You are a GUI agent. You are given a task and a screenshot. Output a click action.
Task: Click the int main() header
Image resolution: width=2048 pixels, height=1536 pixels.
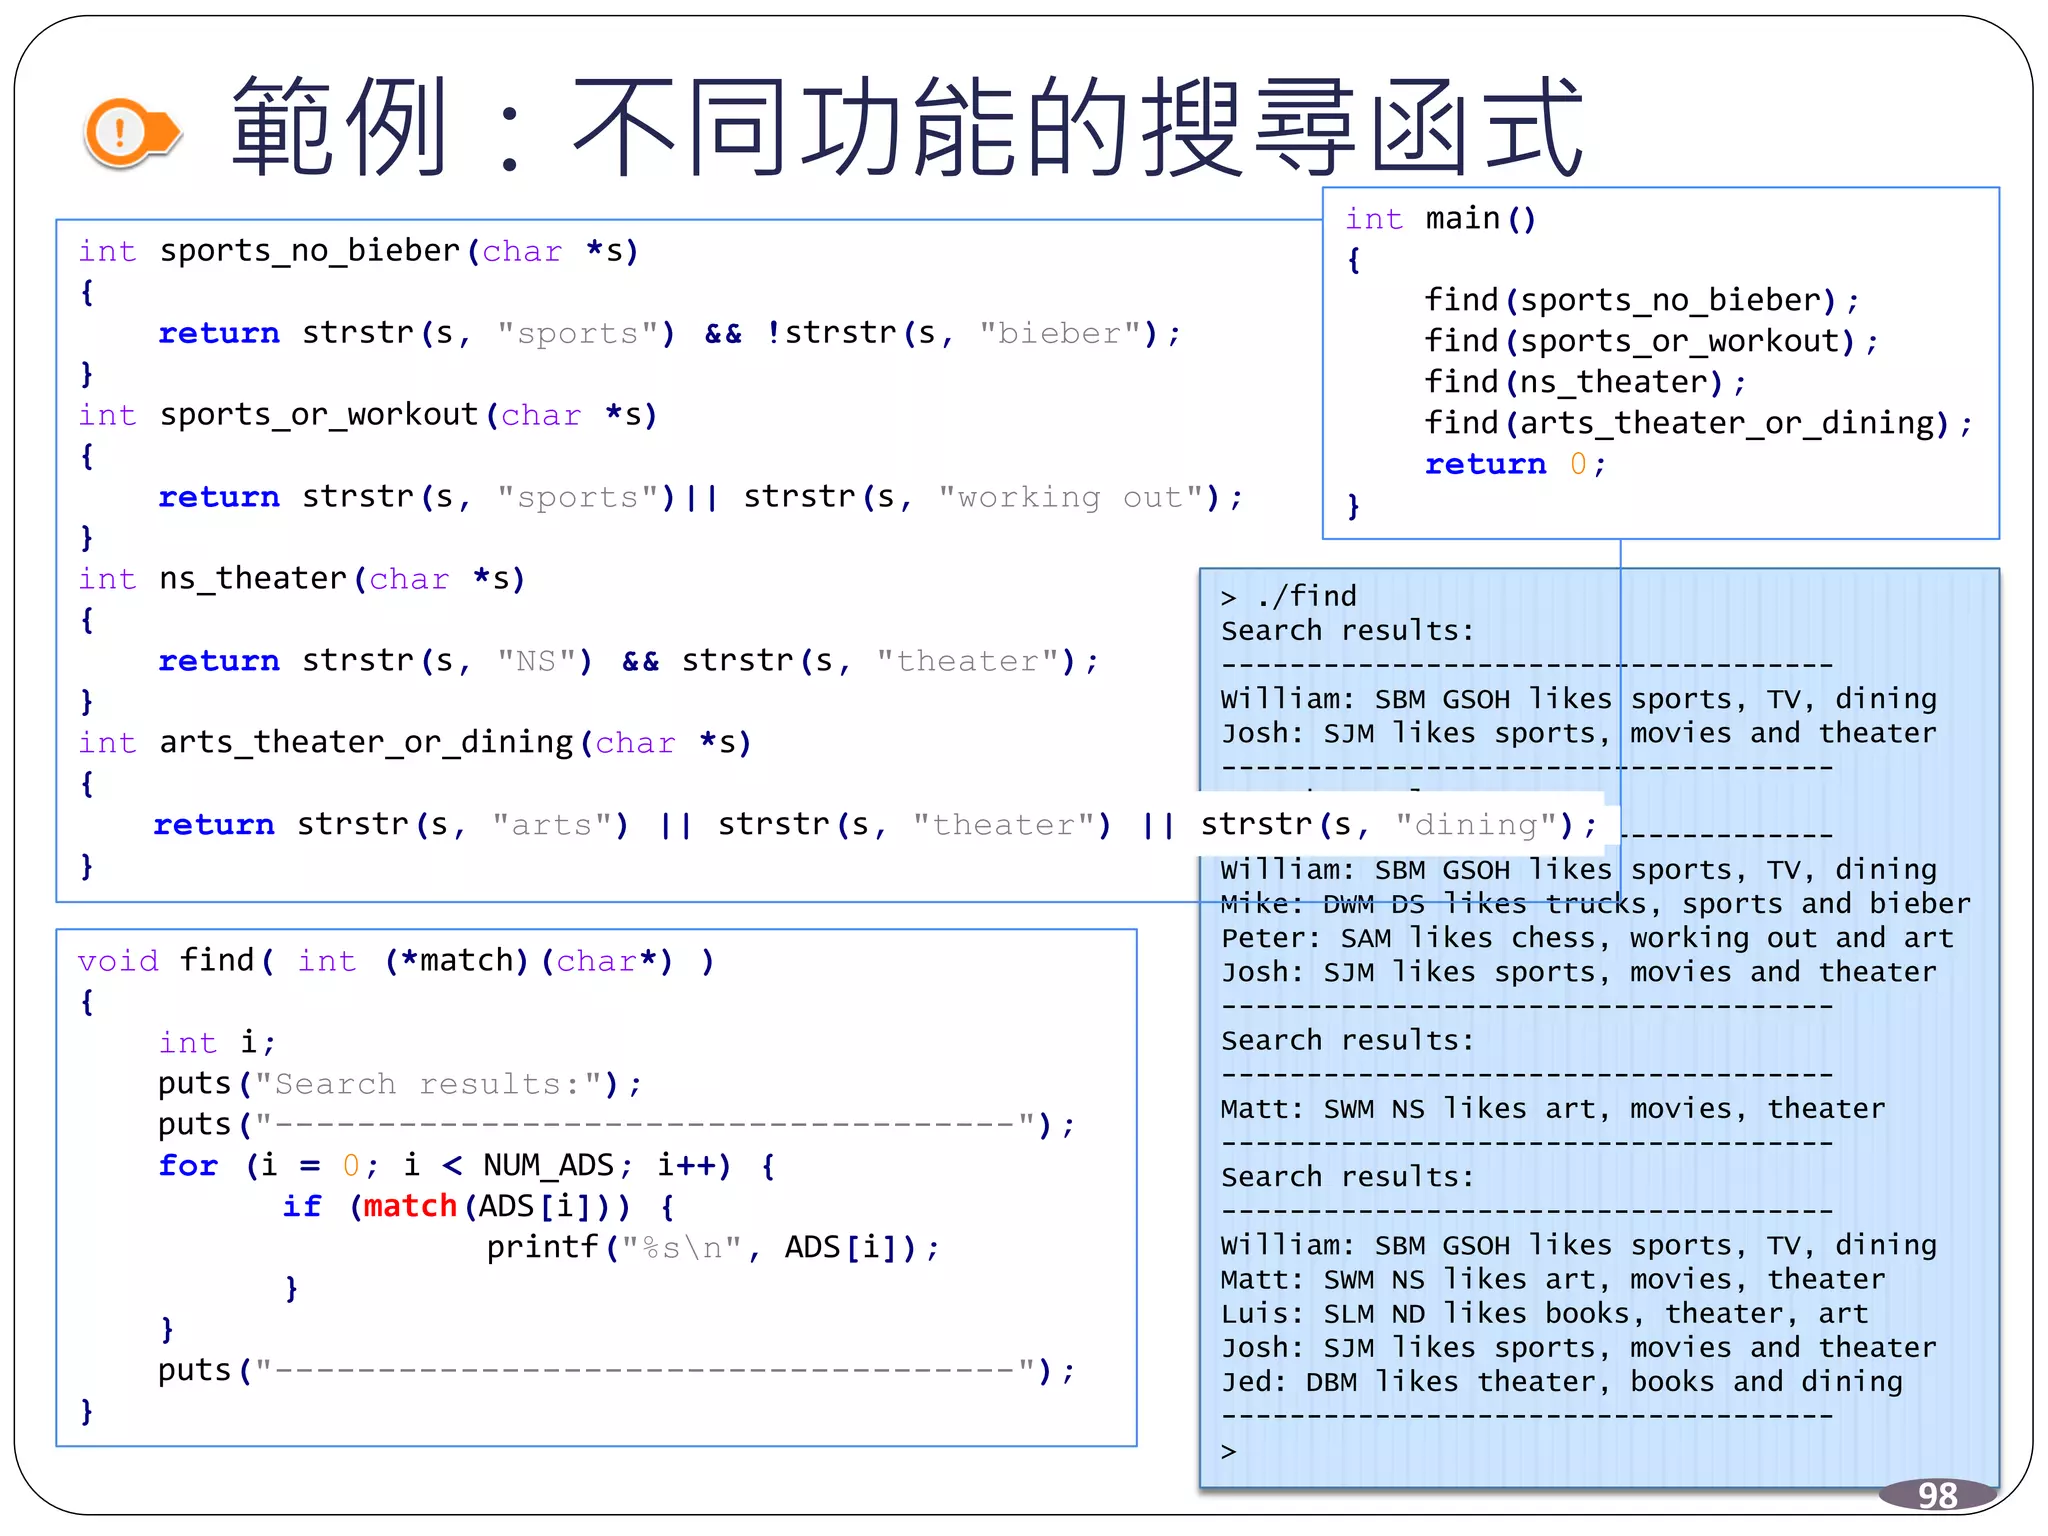(1440, 218)
